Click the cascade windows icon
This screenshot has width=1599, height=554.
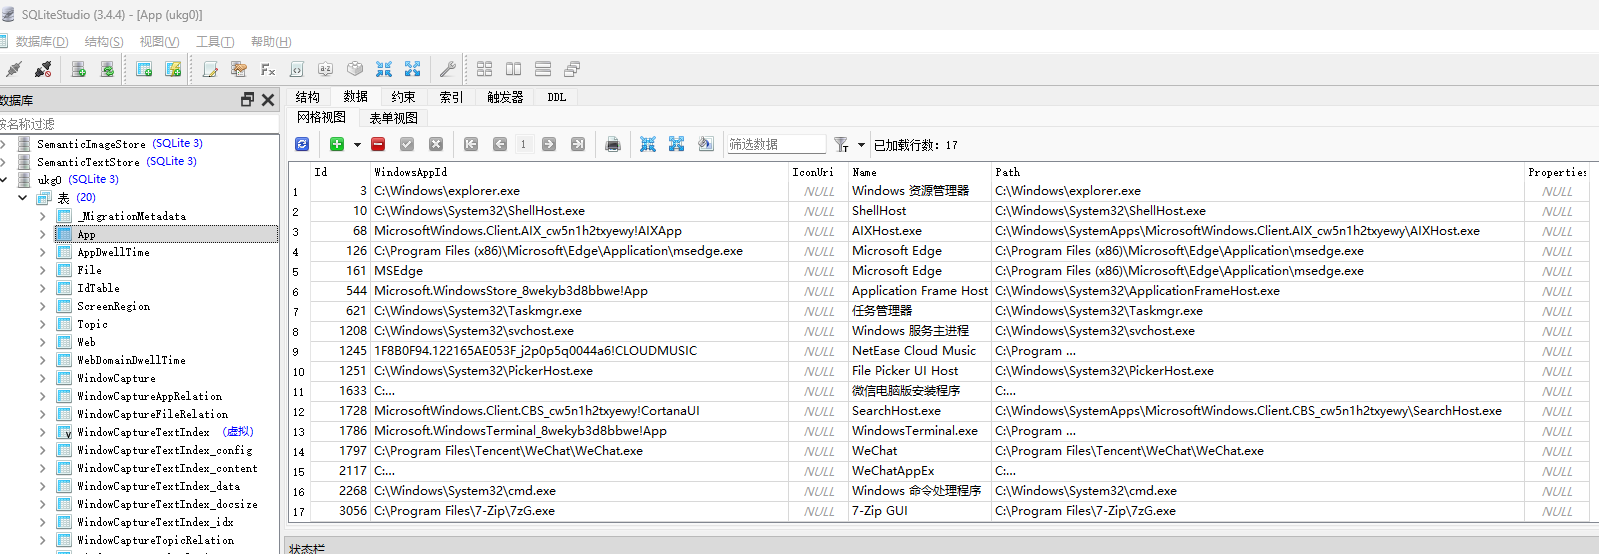pyautogui.click(x=572, y=69)
